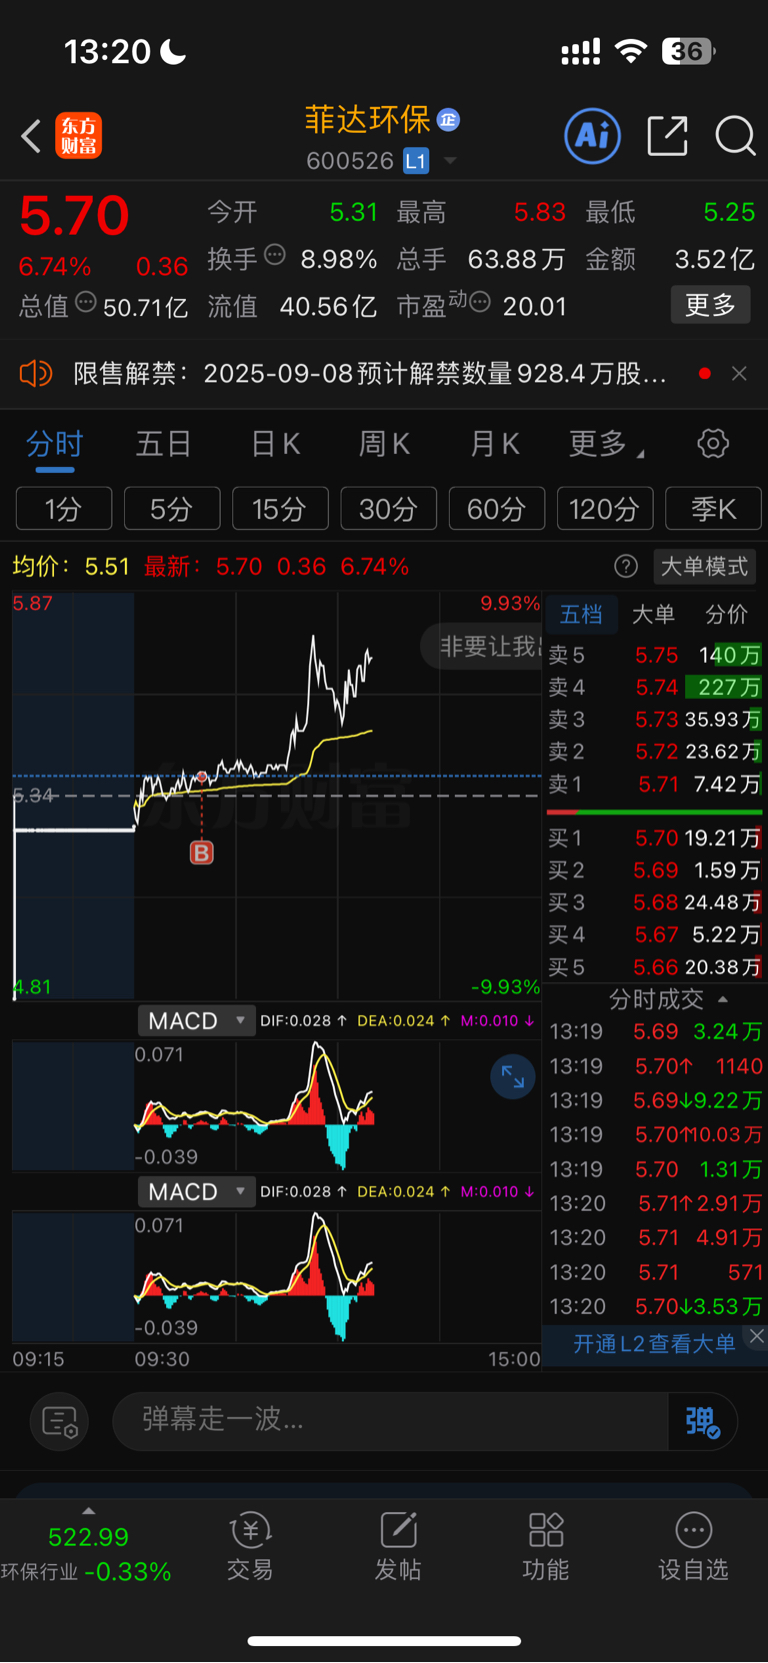Tap the question mark help icon
768x1663 pixels.
(626, 567)
